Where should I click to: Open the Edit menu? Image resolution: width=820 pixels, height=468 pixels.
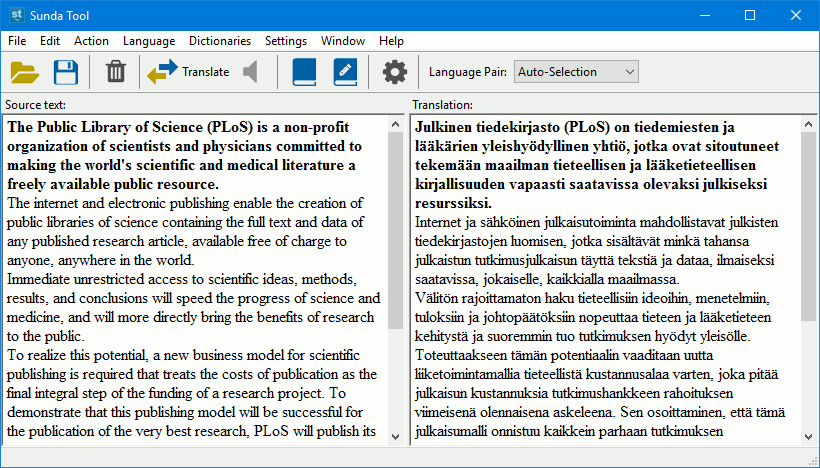[50, 41]
